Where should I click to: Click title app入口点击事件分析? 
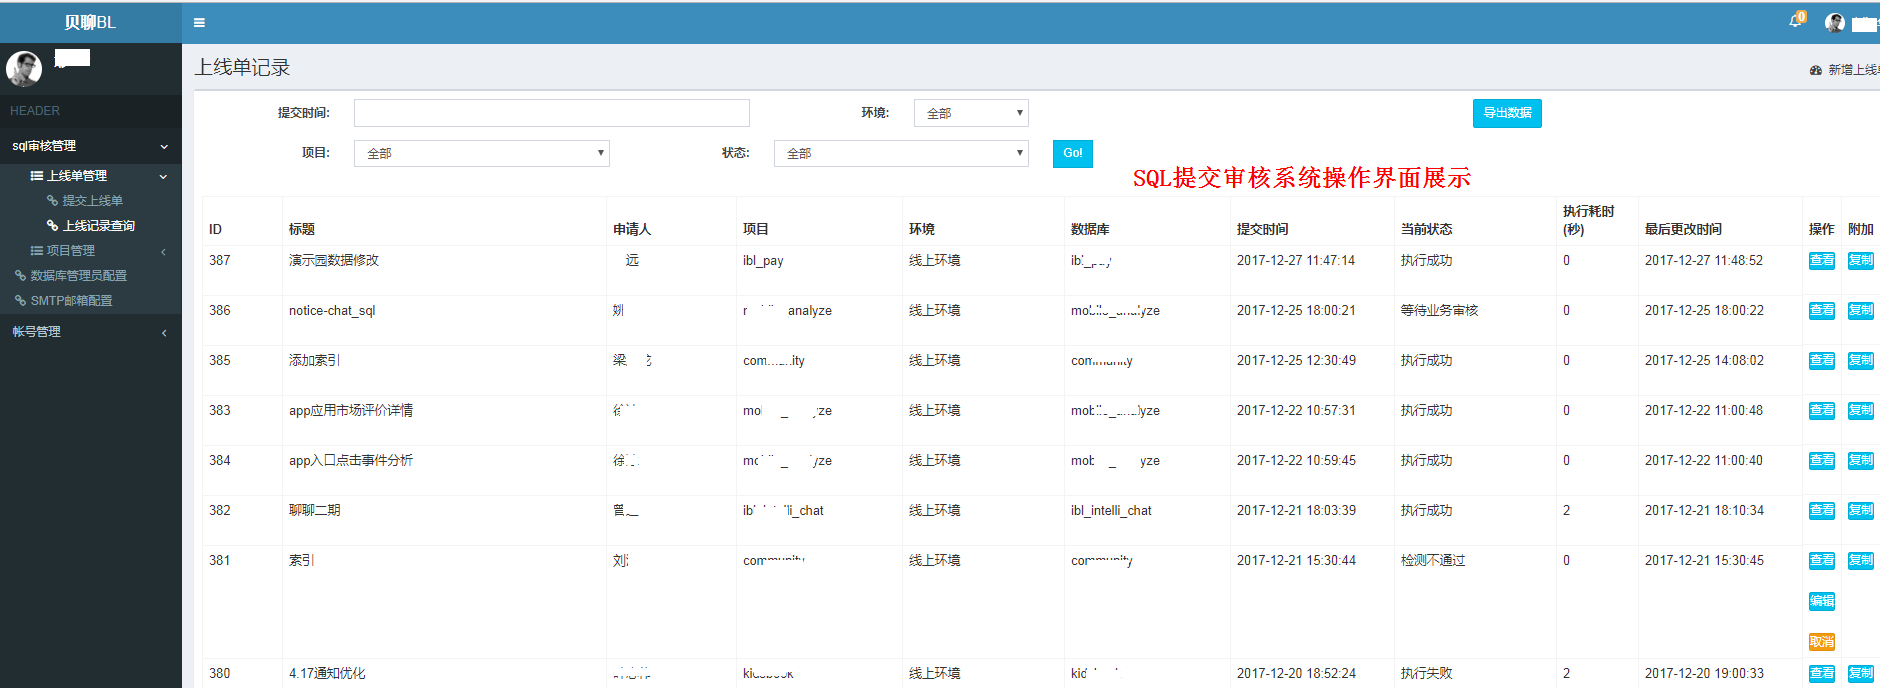point(351,460)
